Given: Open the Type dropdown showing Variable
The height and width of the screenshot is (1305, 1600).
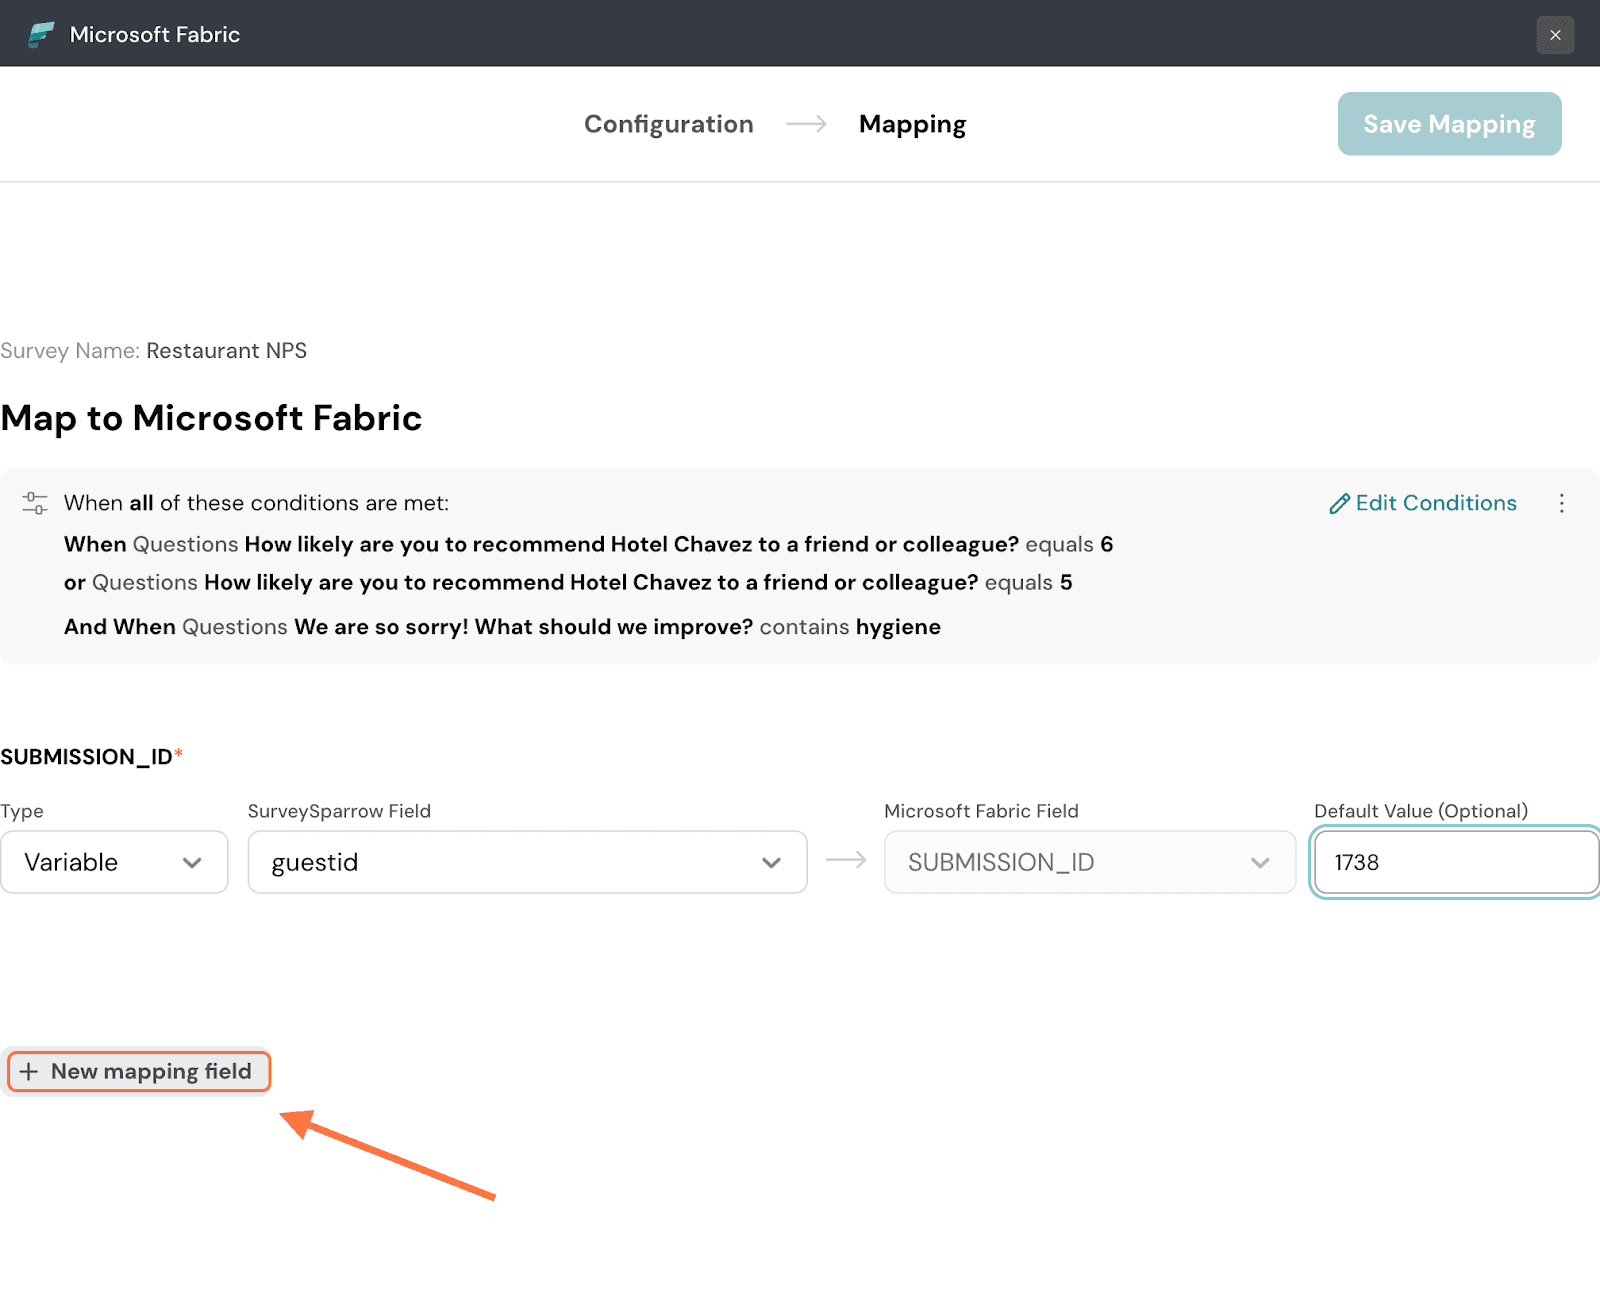Looking at the screenshot, I should pyautogui.click(x=114, y=862).
